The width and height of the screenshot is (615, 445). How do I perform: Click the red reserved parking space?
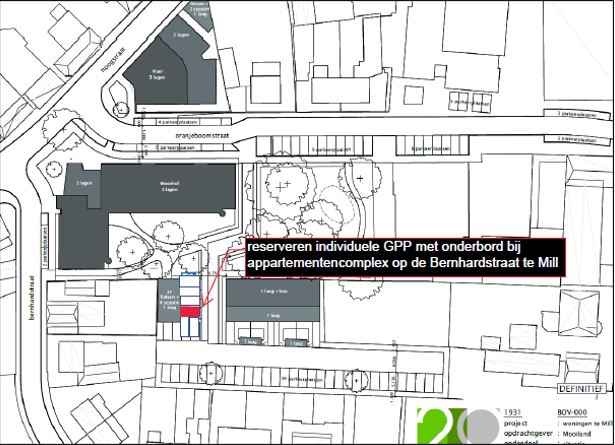pyautogui.click(x=191, y=314)
